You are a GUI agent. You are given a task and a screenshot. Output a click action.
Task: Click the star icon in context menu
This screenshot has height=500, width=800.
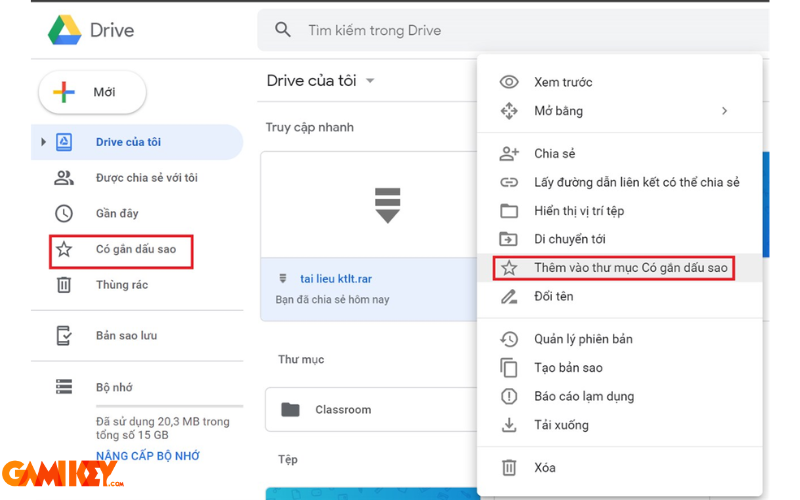point(509,268)
